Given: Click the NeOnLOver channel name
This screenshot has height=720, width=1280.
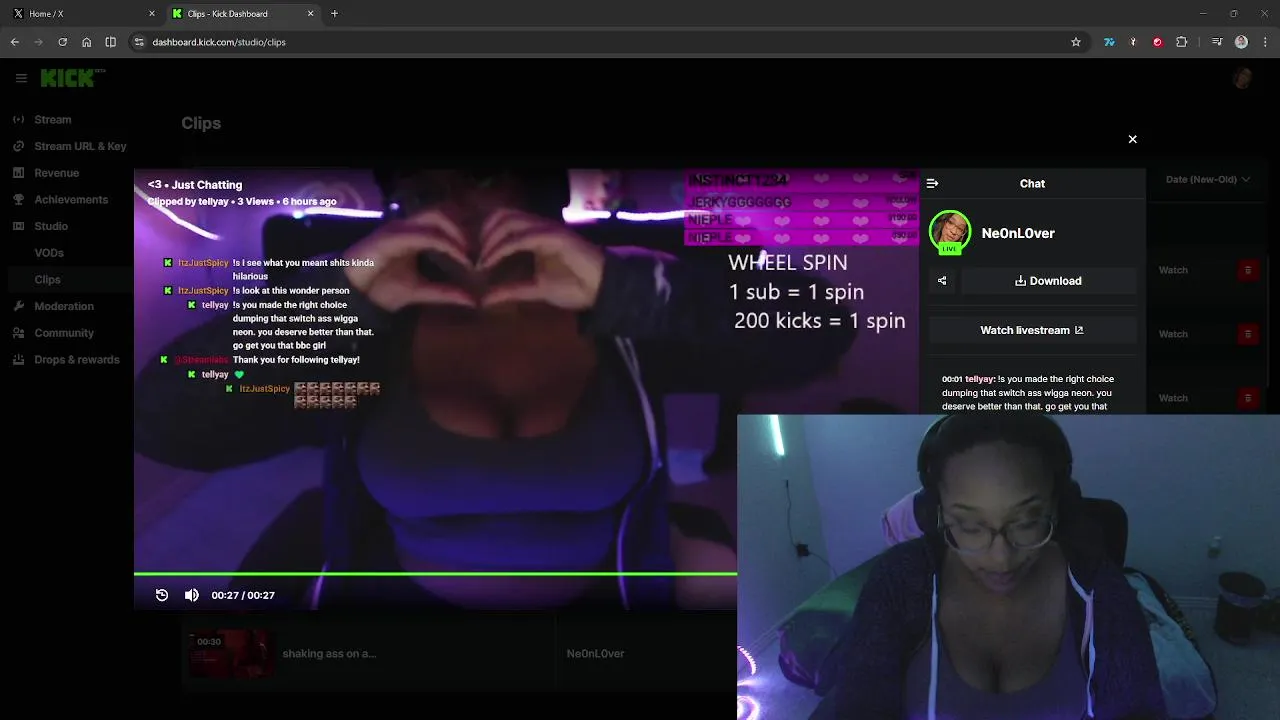Looking at the screenshot, I should (1018, 233).
